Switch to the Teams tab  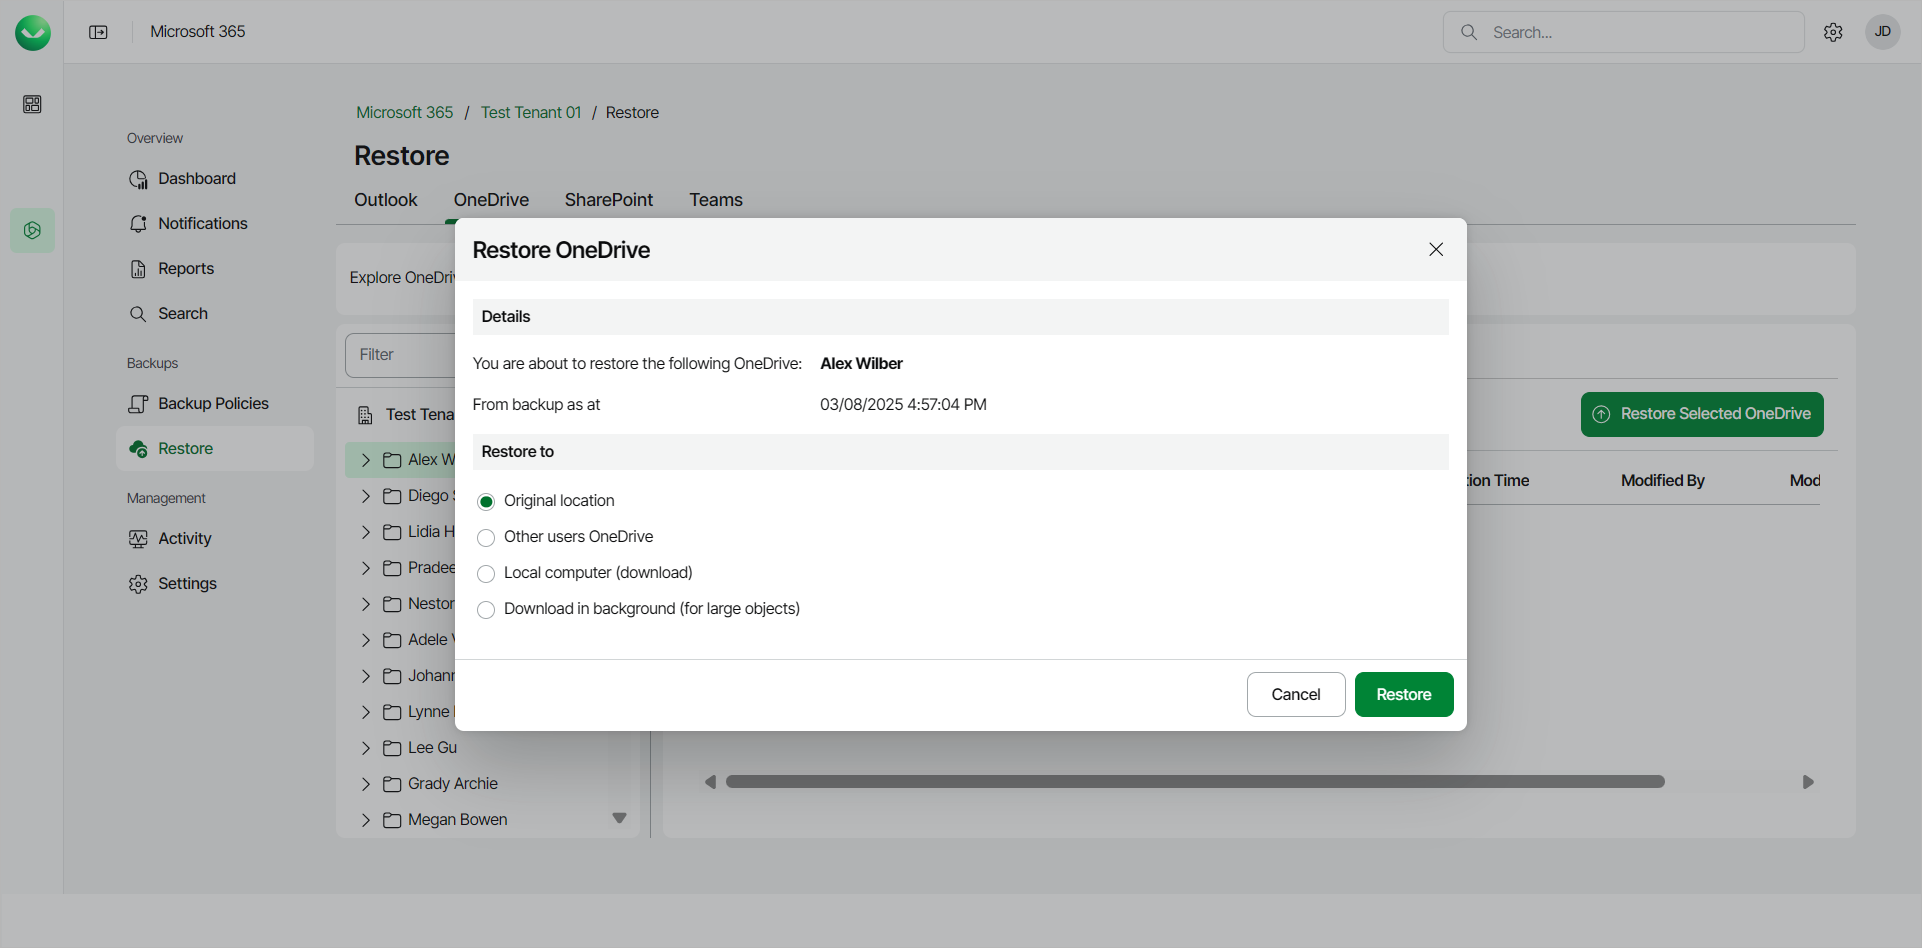(716, 200)
